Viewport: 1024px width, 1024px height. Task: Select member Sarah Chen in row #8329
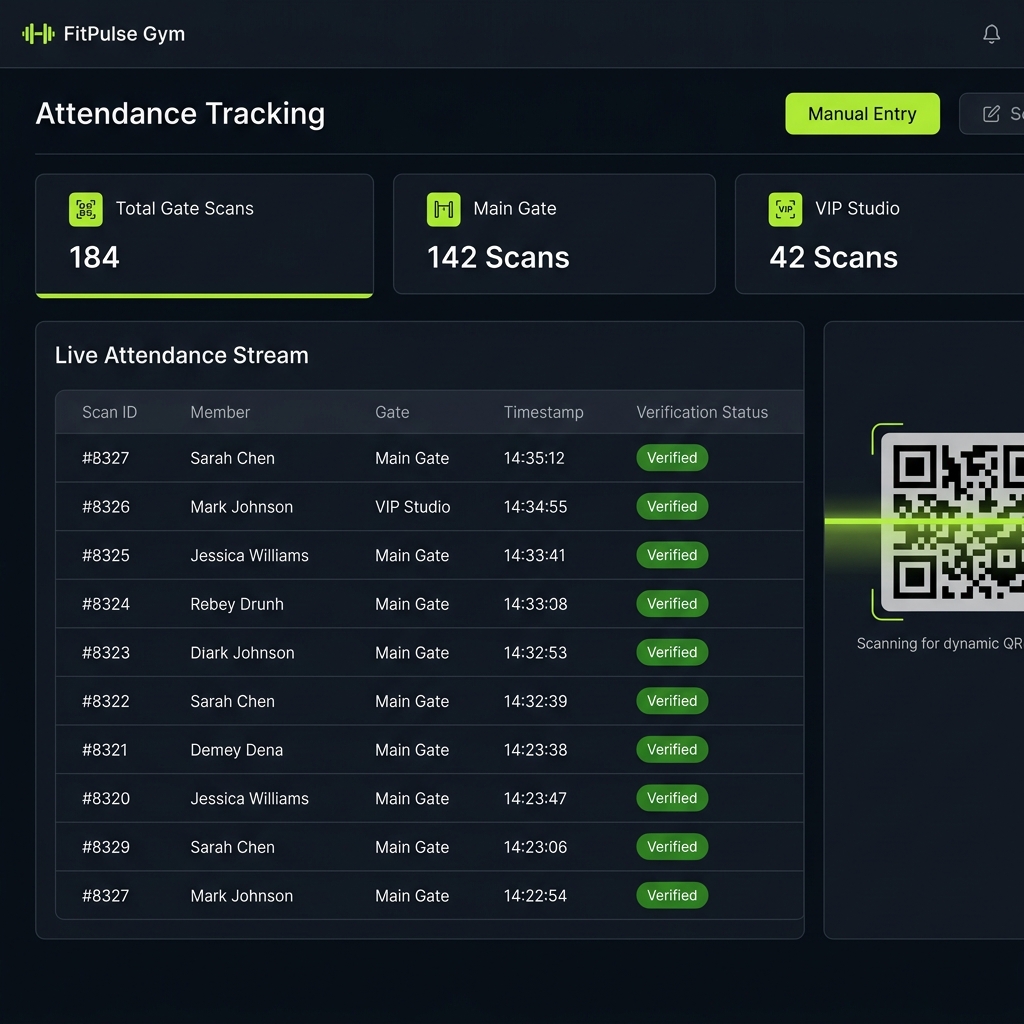coord(232,847)
